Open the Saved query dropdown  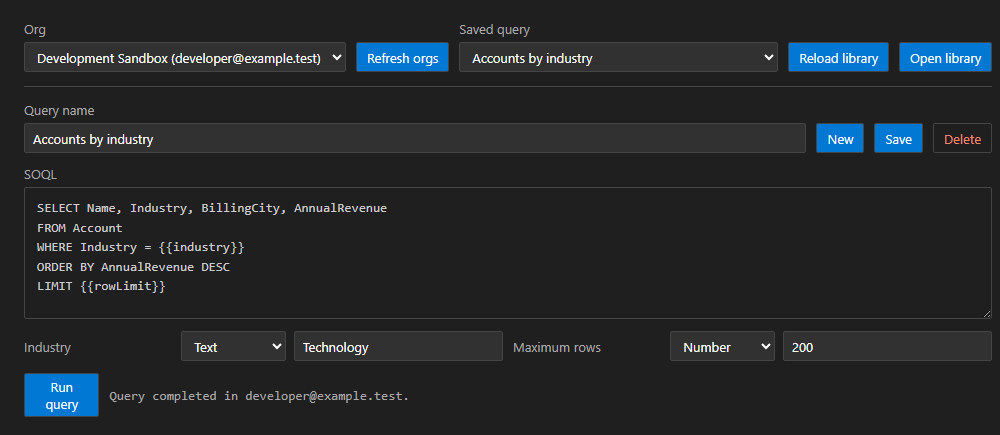618,57
